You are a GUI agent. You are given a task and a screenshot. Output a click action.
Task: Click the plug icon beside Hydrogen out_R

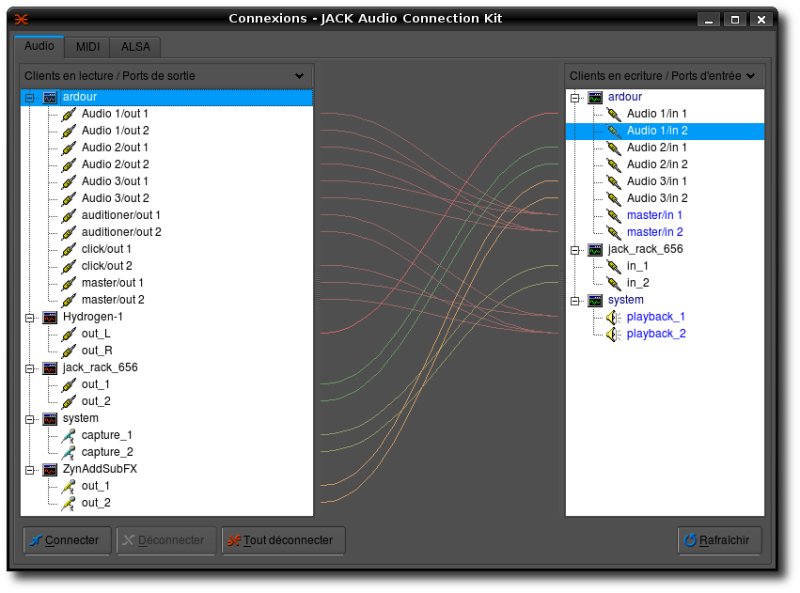(x=69, y=351)
